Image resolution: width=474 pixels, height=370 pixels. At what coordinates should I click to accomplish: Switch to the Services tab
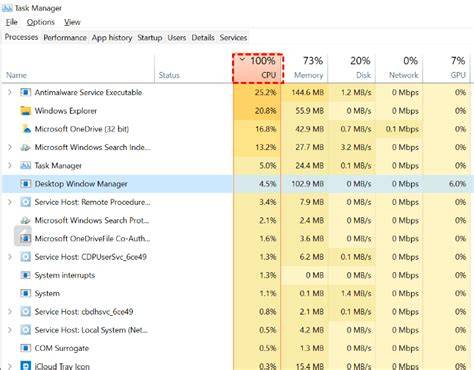(233, 38)
